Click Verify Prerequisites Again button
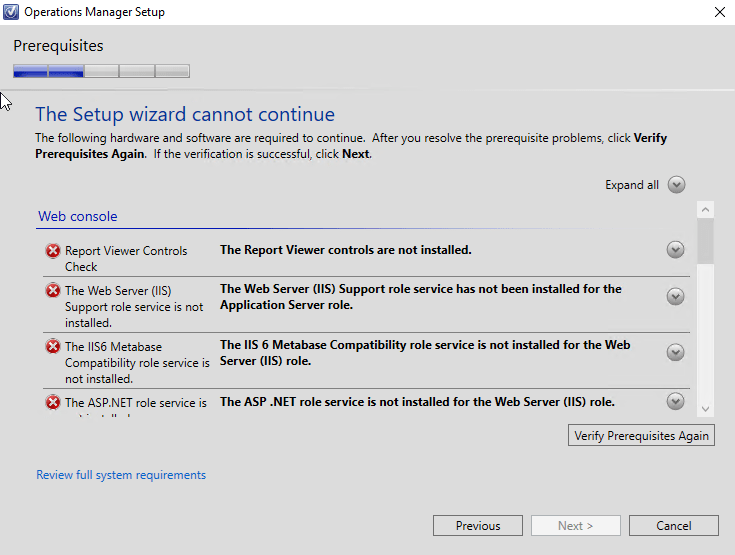This screenshot has height=555, width=735. (641, 435)
